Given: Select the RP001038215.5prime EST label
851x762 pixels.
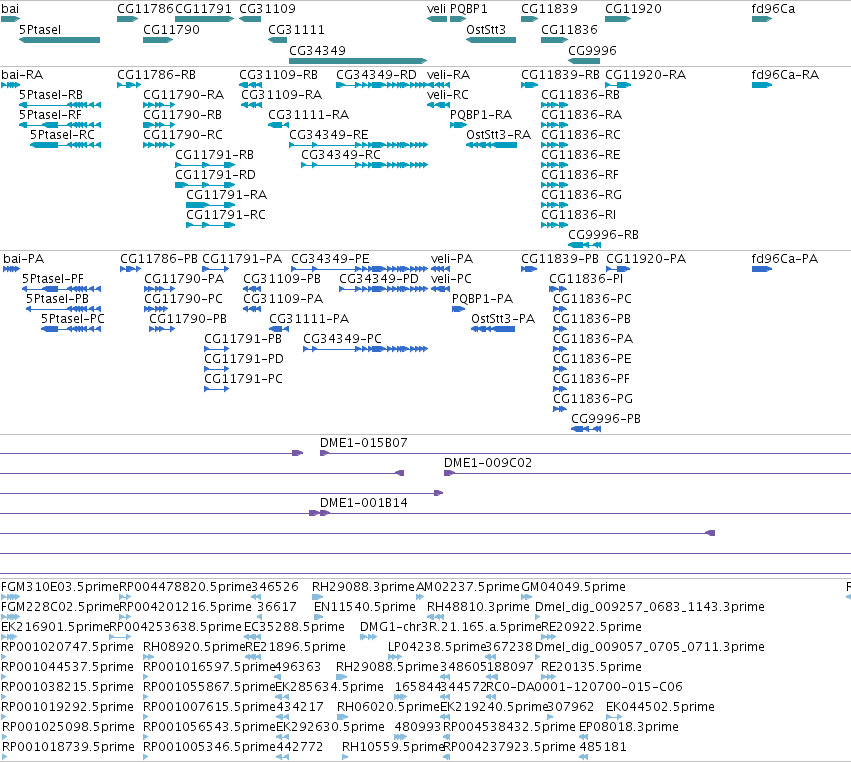Looking at the screenshot, I should pyautogui.click(x=67, y=687).
